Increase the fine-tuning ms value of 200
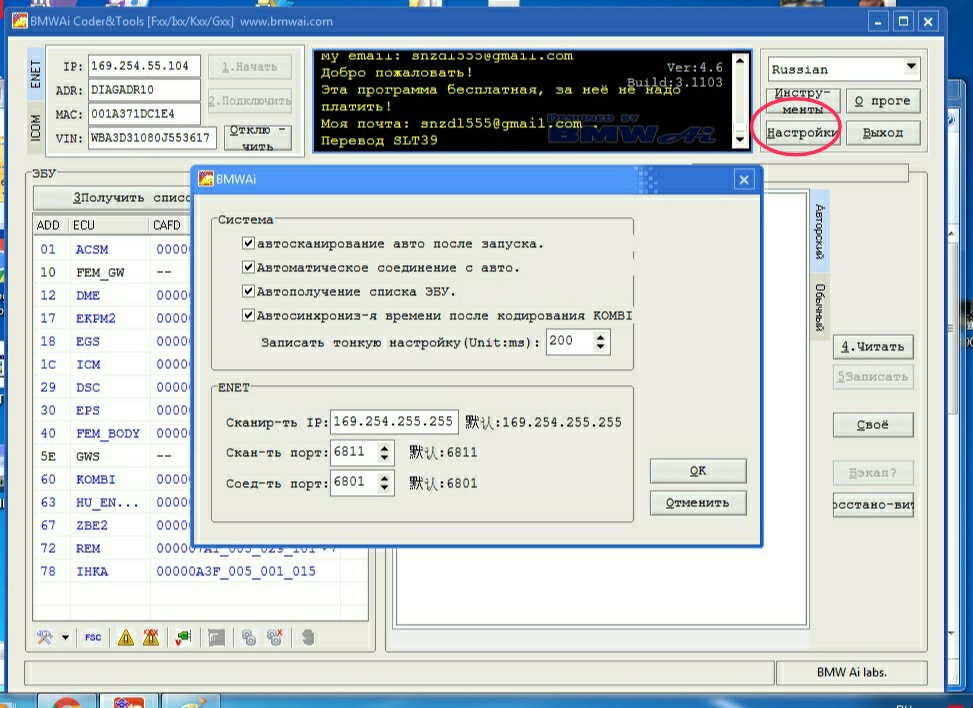Image resolution: width=973 pixels, height=708 pixels. [x=600, y=337]
